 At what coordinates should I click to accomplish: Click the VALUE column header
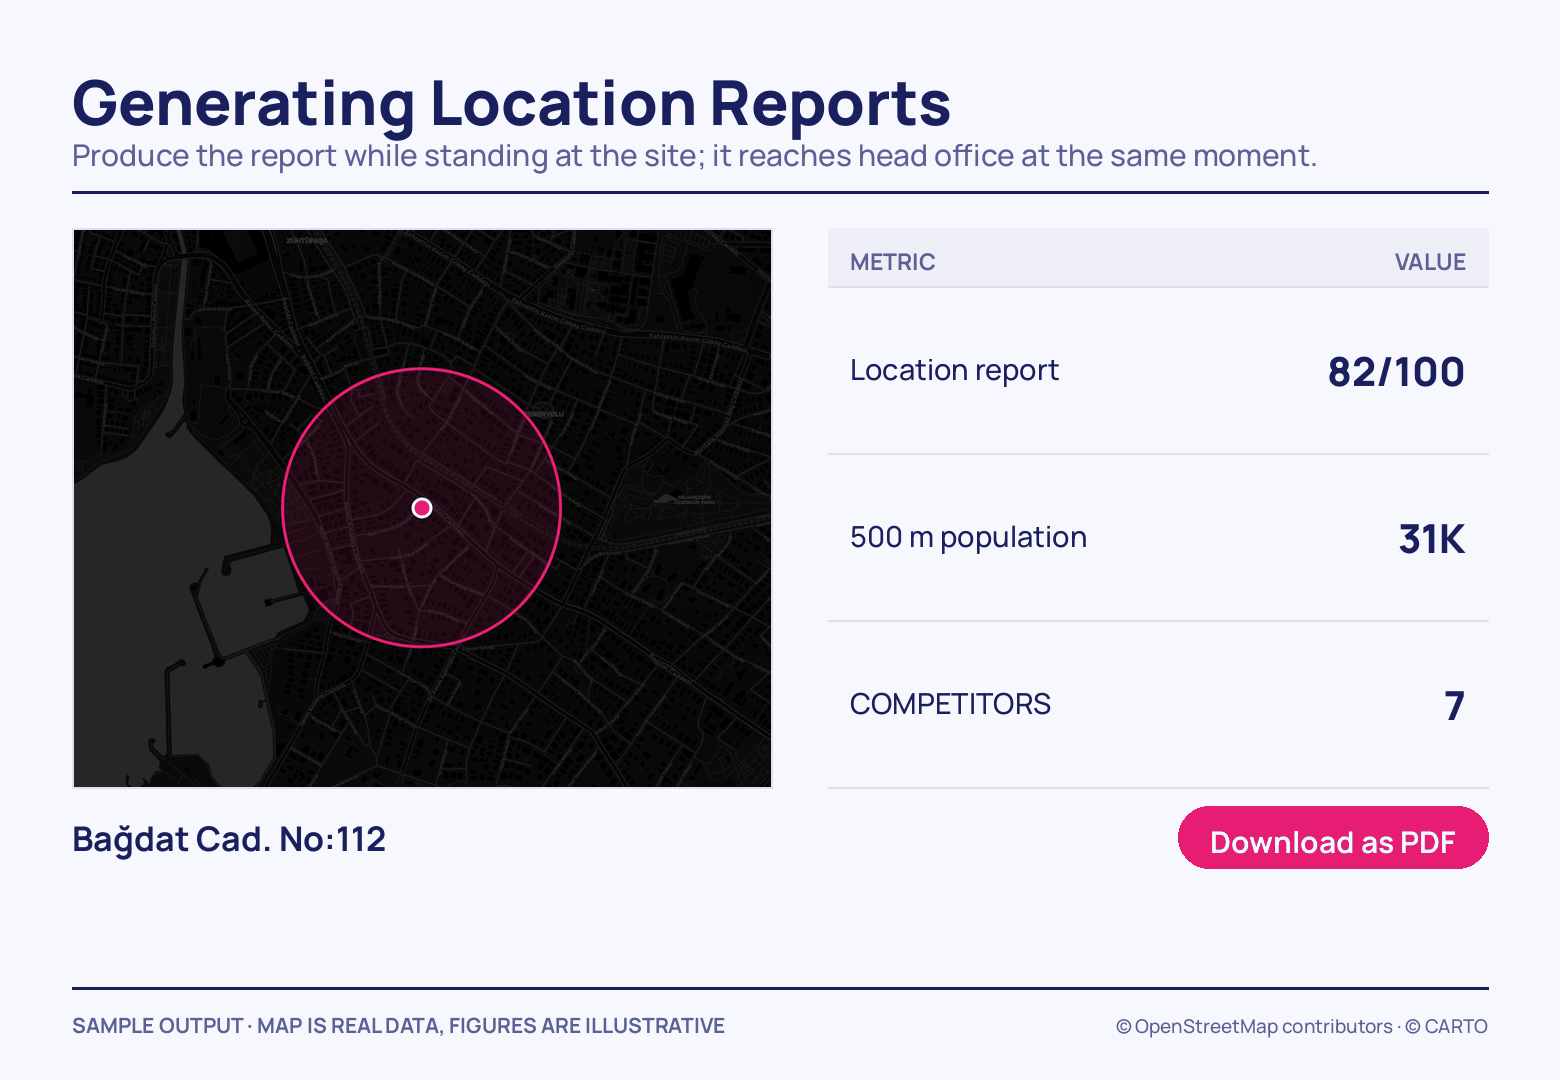click(x=1430, y=262)
